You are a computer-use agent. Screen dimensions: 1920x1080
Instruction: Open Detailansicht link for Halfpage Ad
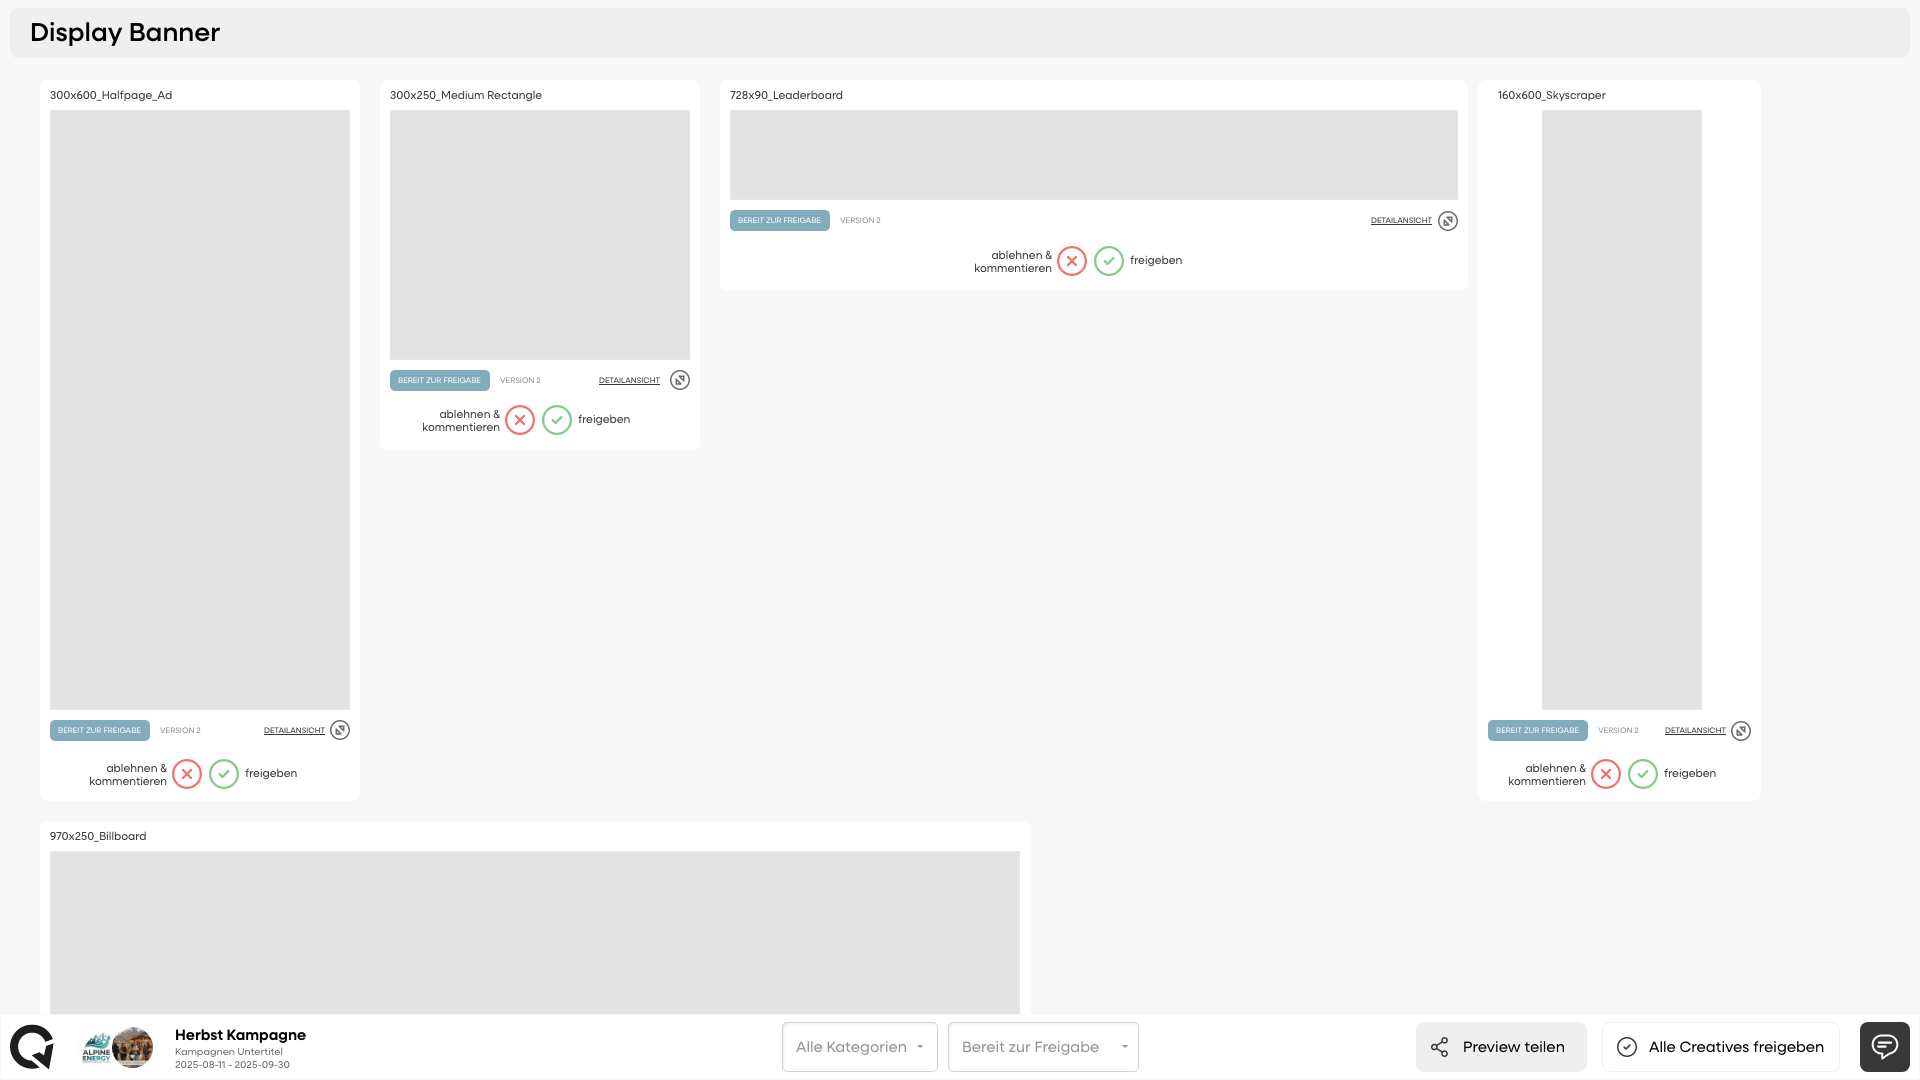(x=294, y=731)
